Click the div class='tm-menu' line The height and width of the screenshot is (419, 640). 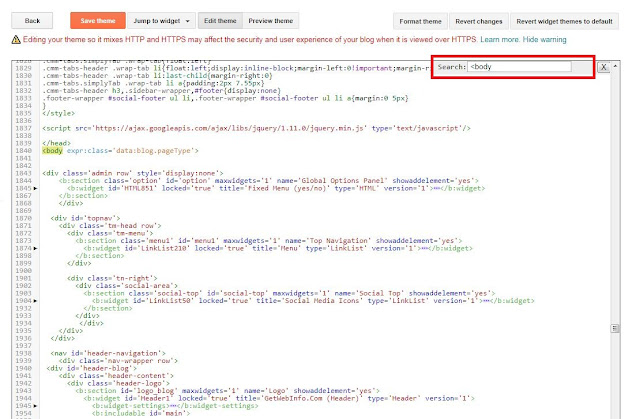110,233
